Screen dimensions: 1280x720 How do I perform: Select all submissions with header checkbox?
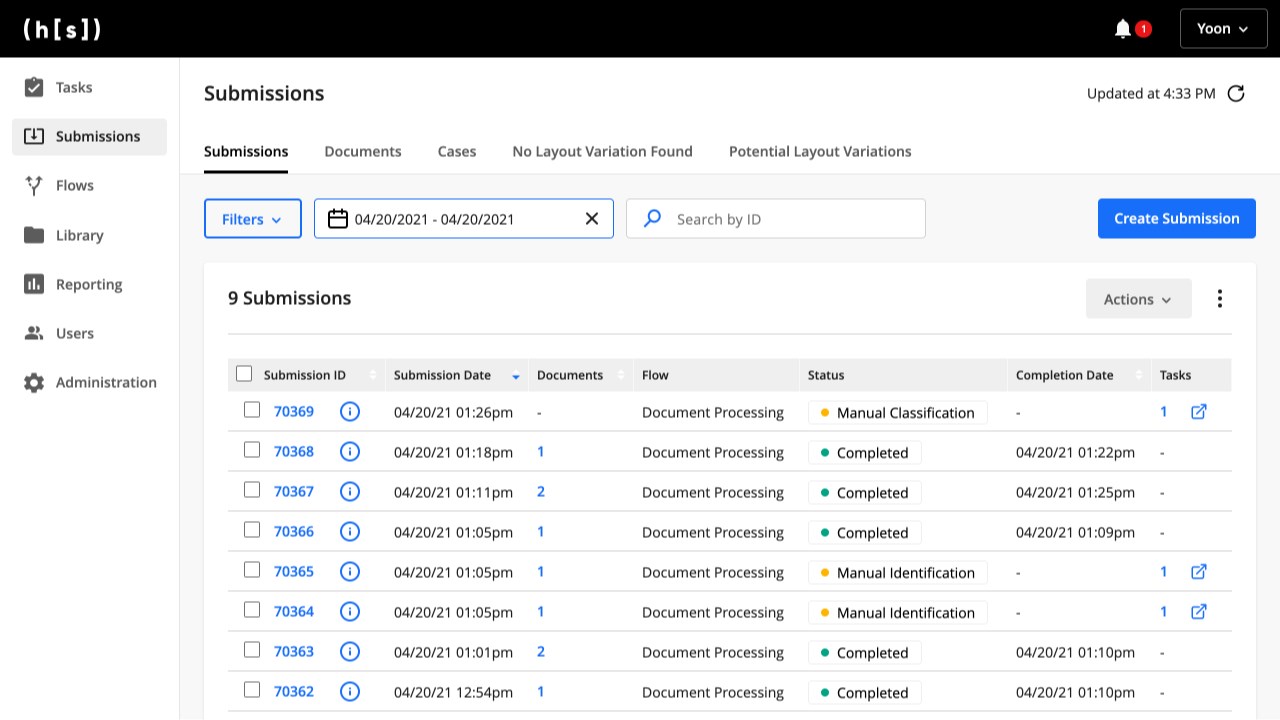click(x=244, y=374)
